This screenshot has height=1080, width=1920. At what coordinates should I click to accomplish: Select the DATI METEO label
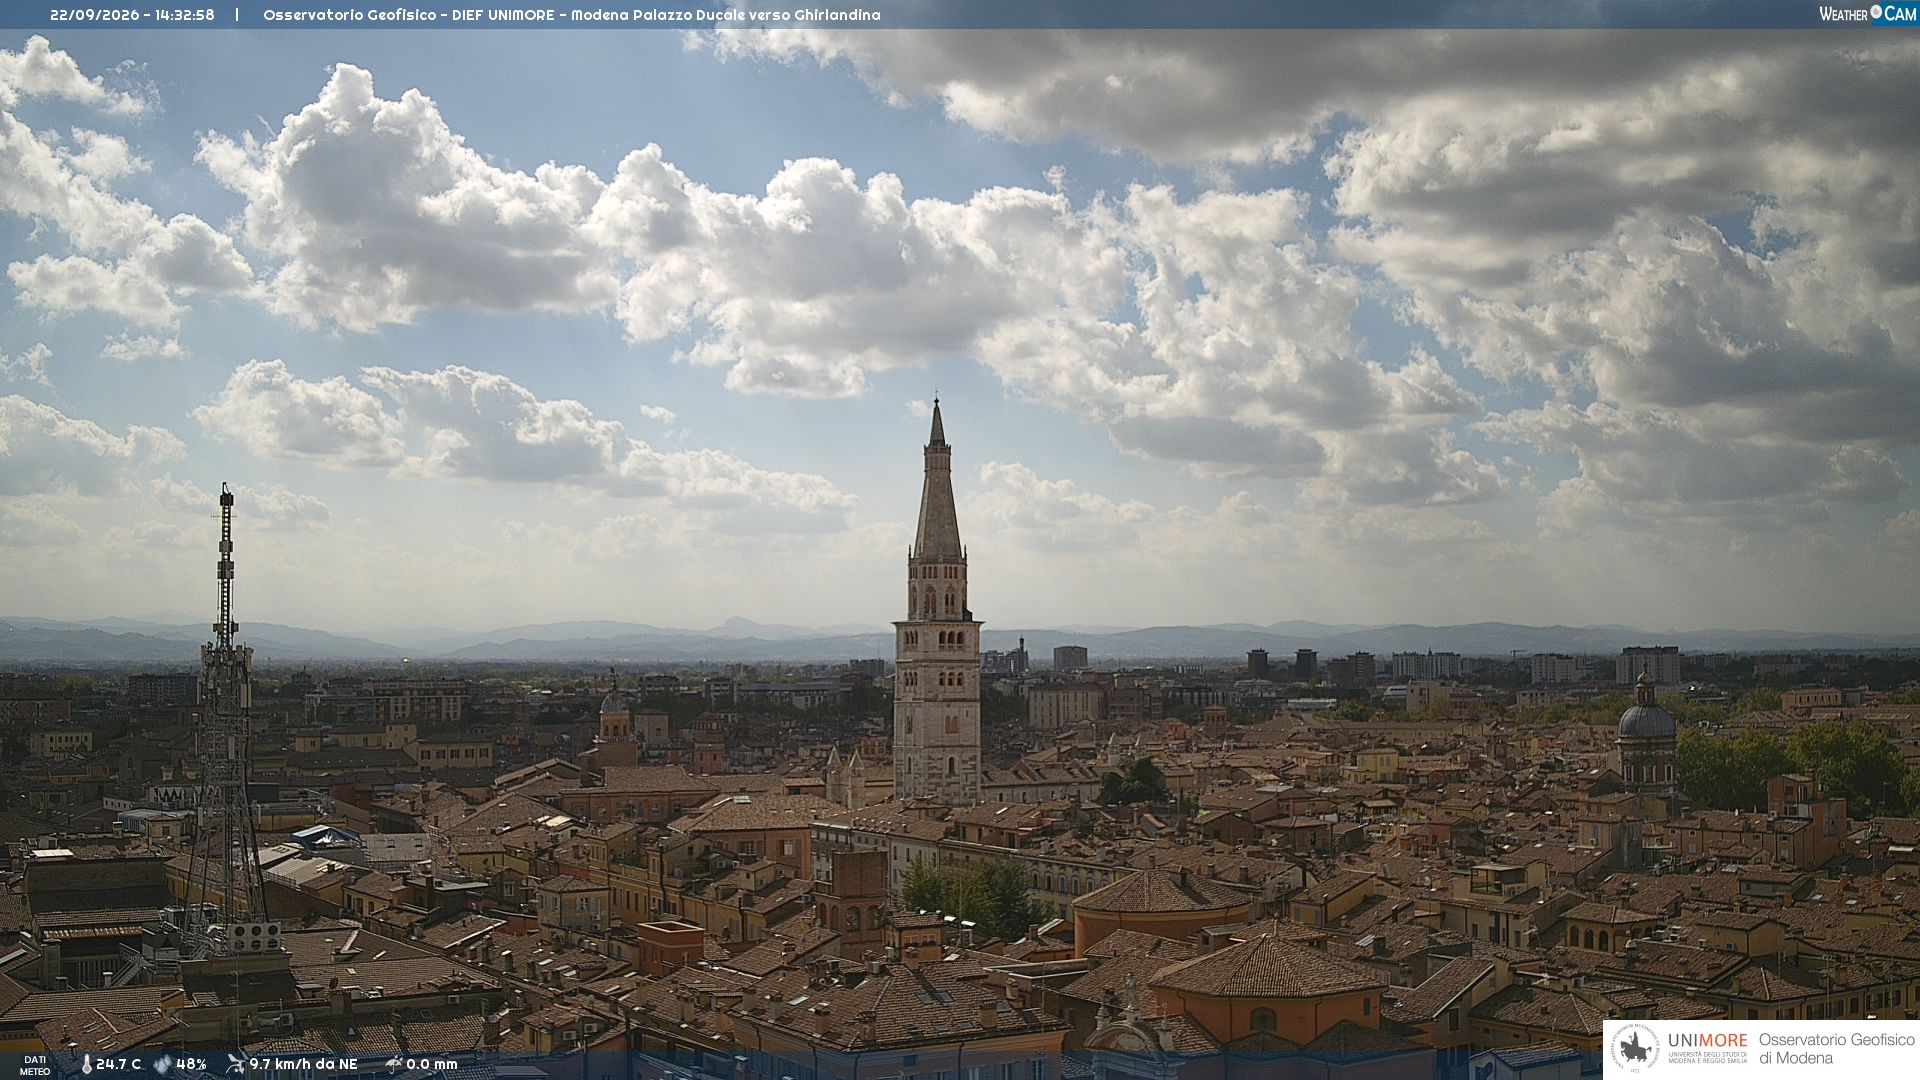tap(35, 1066)
